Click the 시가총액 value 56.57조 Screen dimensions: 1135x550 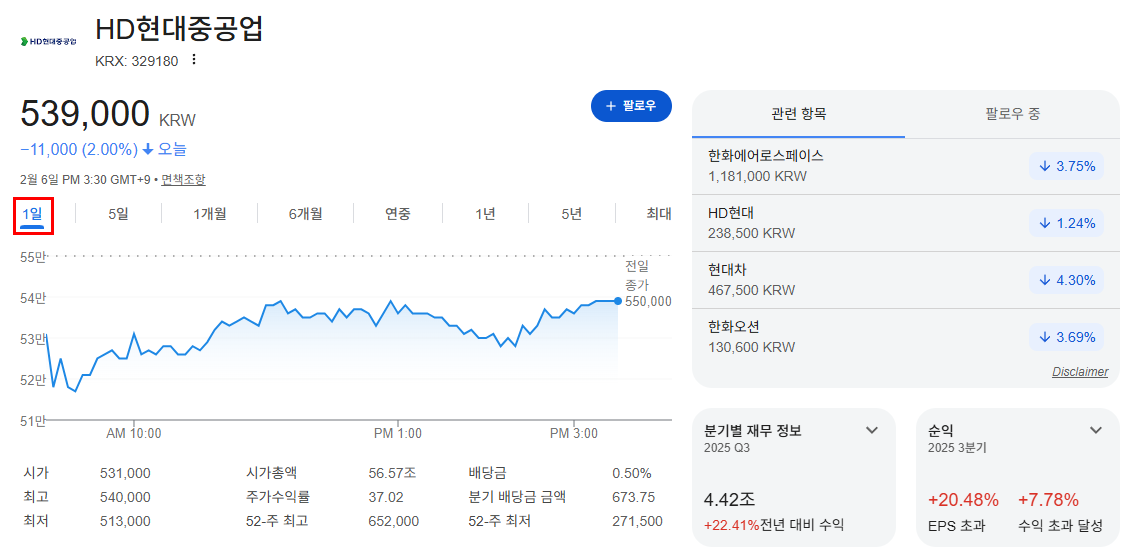[392, 474]
